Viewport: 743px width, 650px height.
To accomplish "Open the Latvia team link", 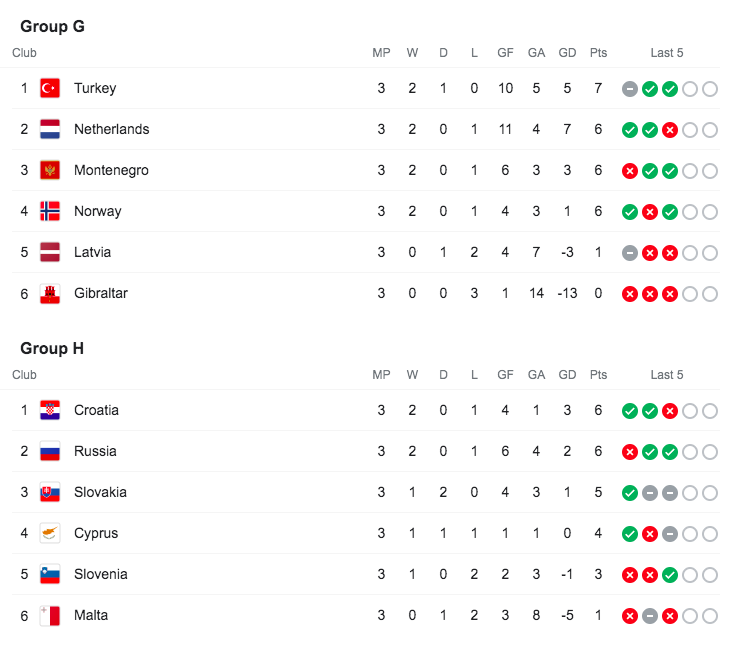I will (92, 252).
